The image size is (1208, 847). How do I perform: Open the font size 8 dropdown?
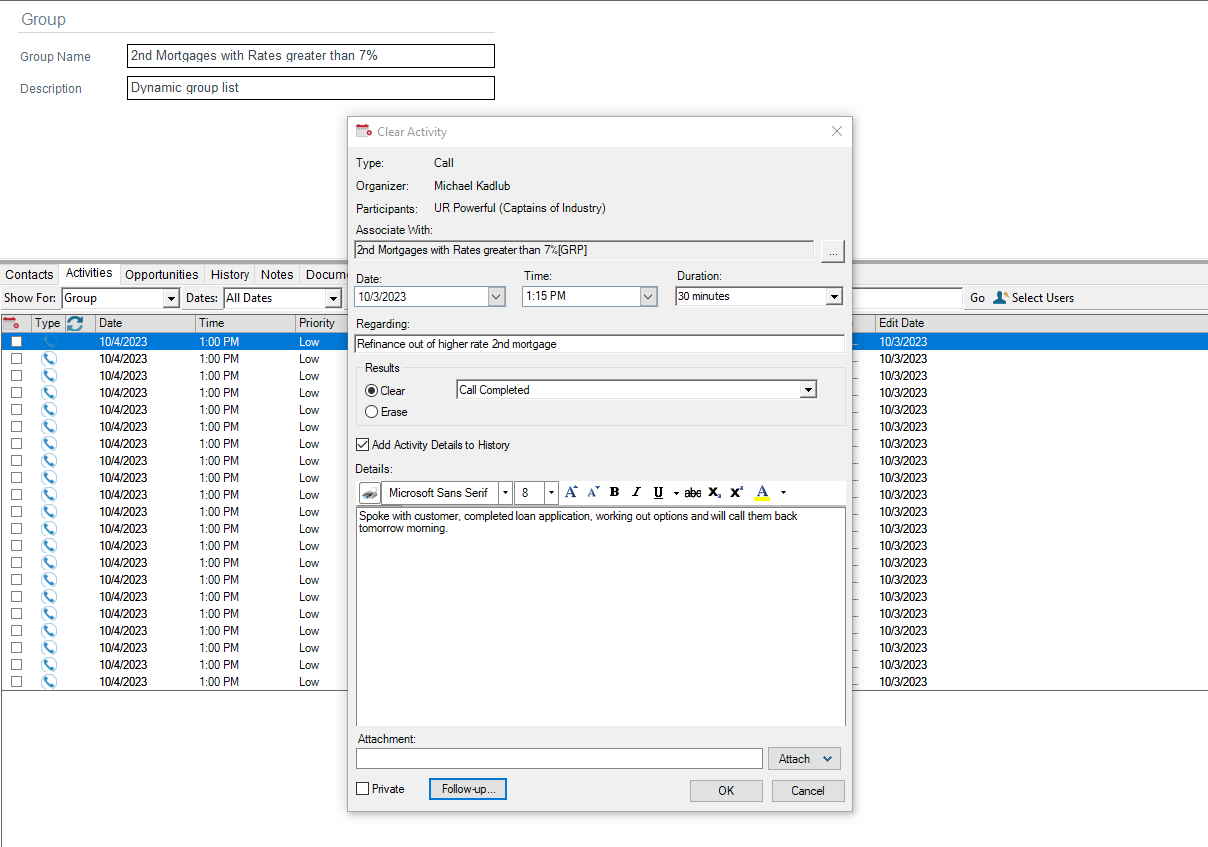point(551,493)
